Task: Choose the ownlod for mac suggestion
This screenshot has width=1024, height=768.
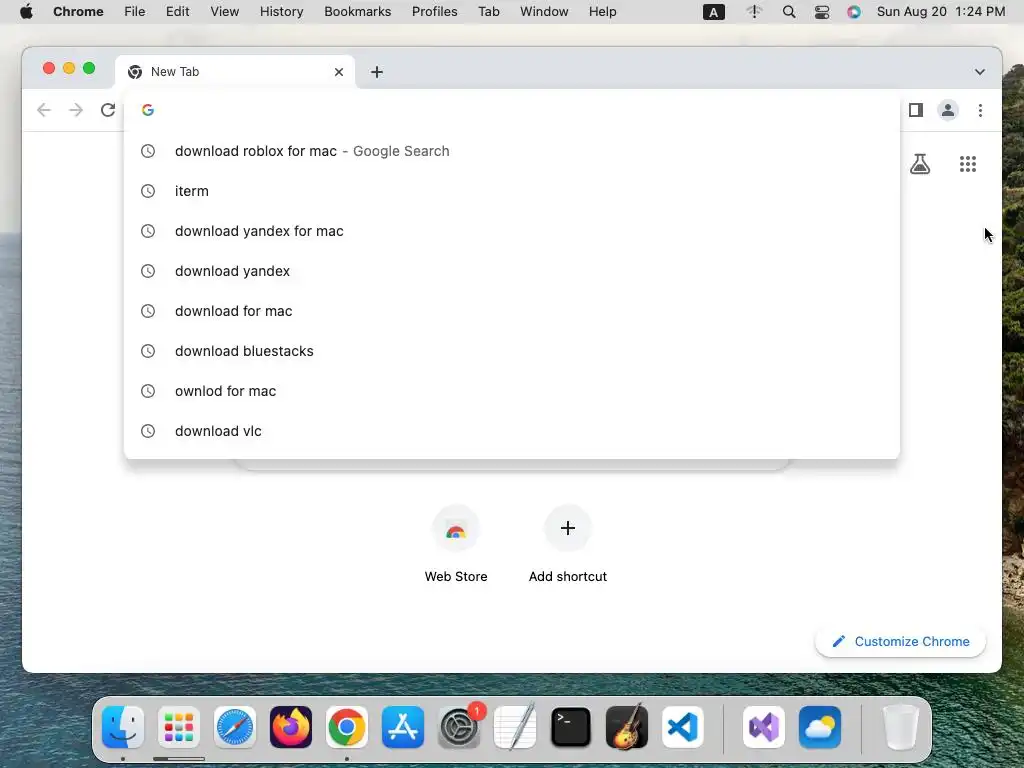Action: [512, 391]
